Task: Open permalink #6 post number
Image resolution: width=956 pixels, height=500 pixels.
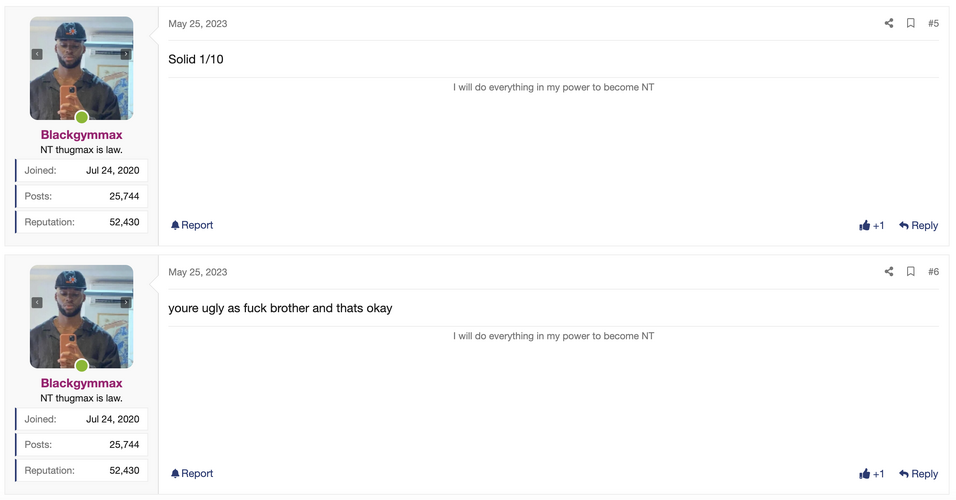Action: point(933,271)
